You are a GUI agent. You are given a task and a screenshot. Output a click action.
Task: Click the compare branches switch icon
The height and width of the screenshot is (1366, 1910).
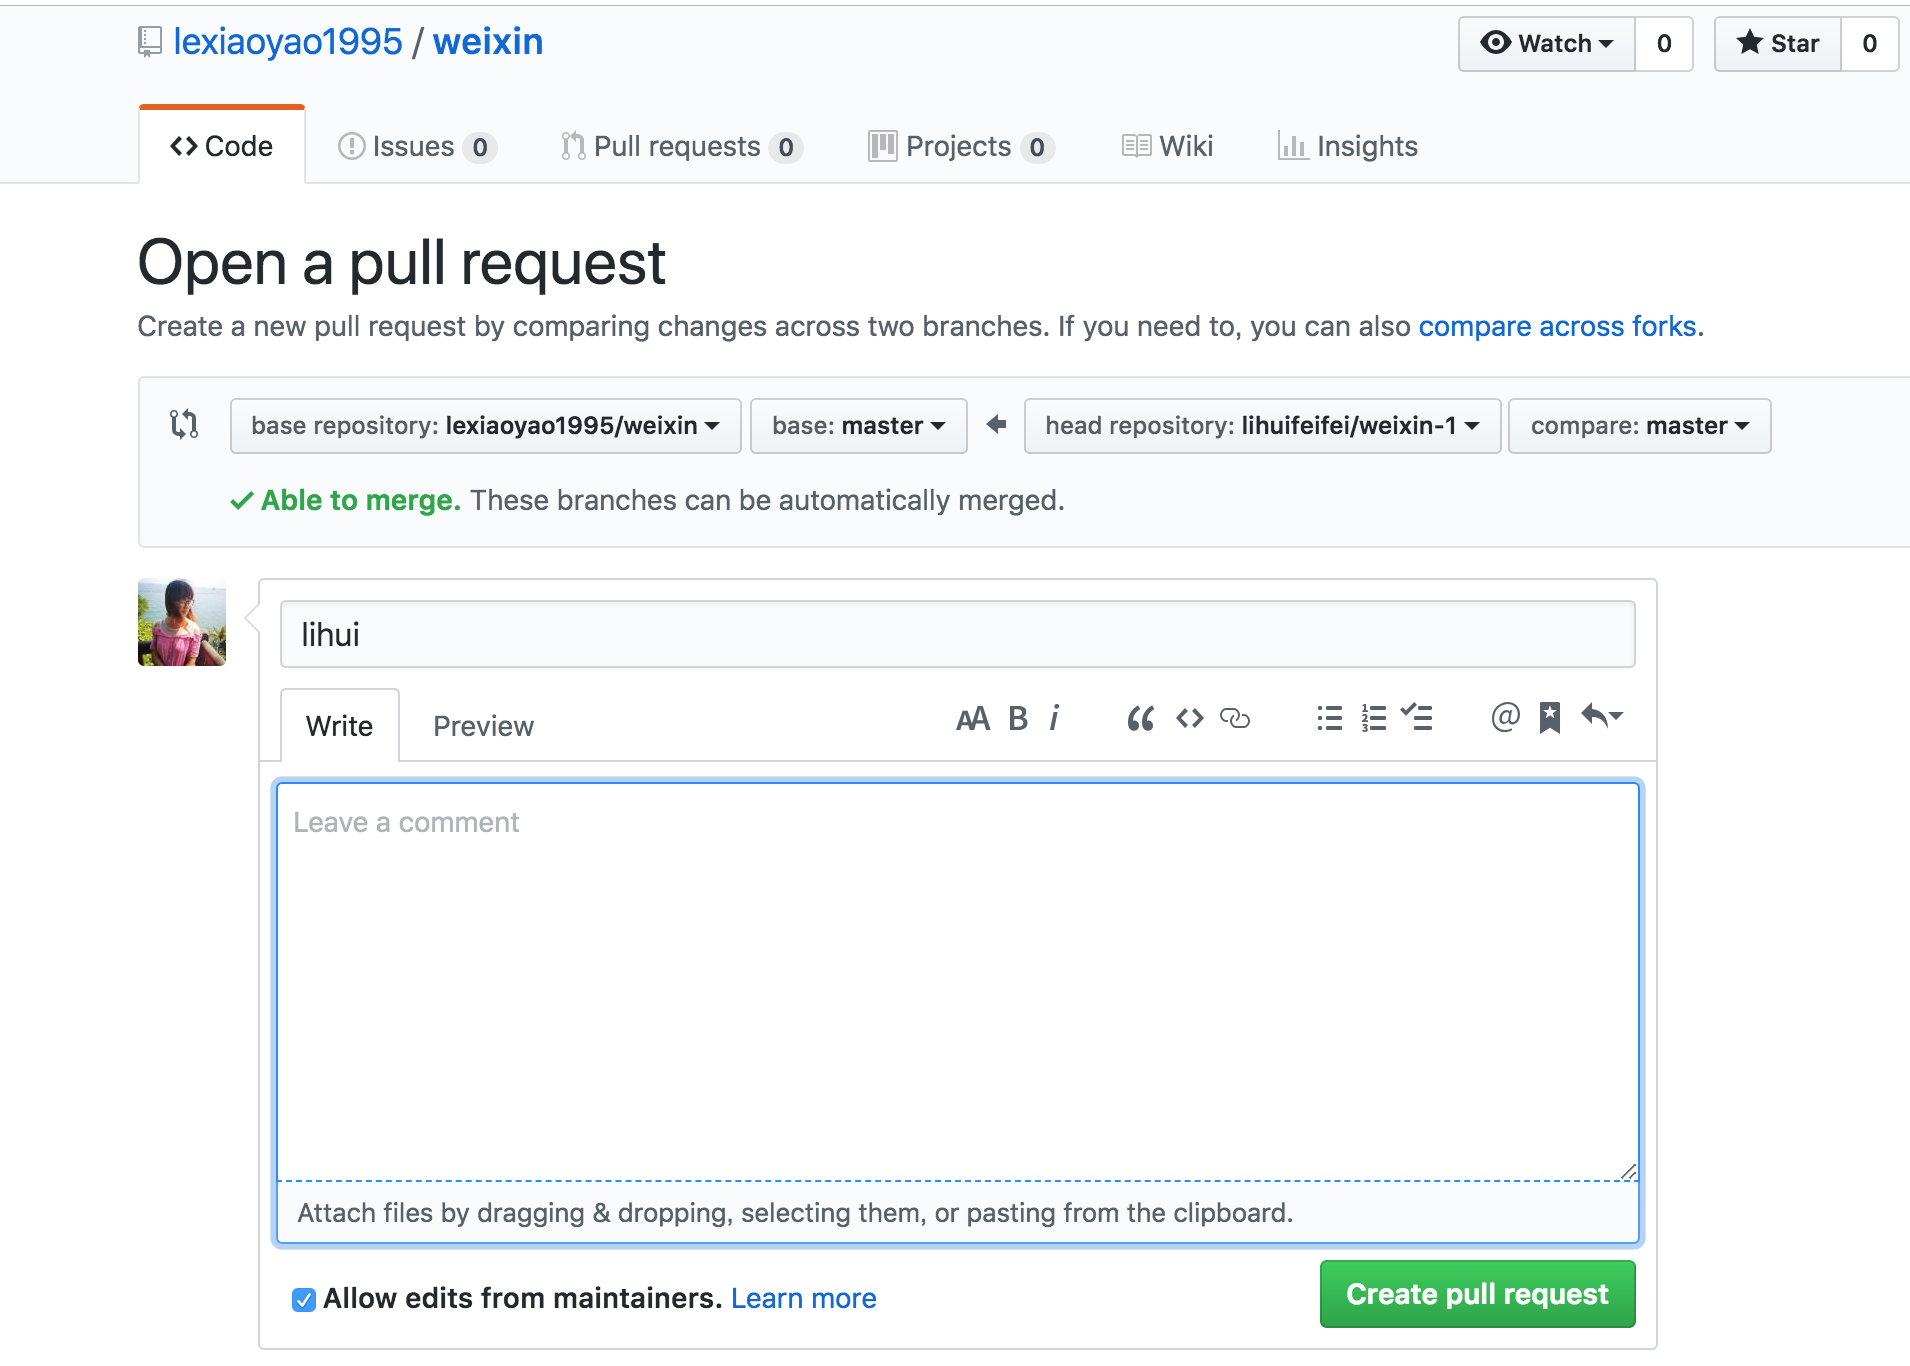(x=184, y=424)
